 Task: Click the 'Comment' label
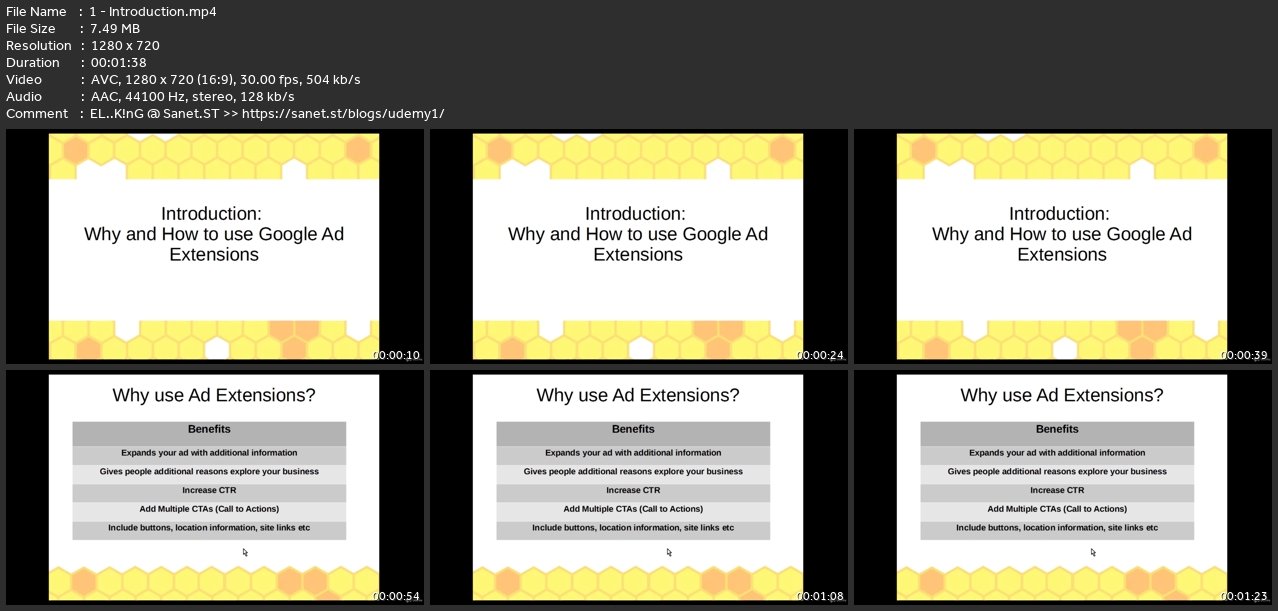[x=37, y=113]
